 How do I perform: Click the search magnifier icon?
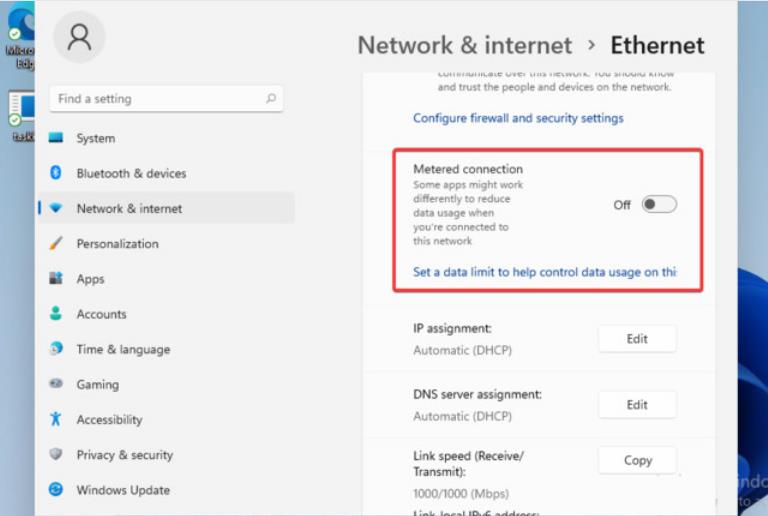[x=270, y=99]
